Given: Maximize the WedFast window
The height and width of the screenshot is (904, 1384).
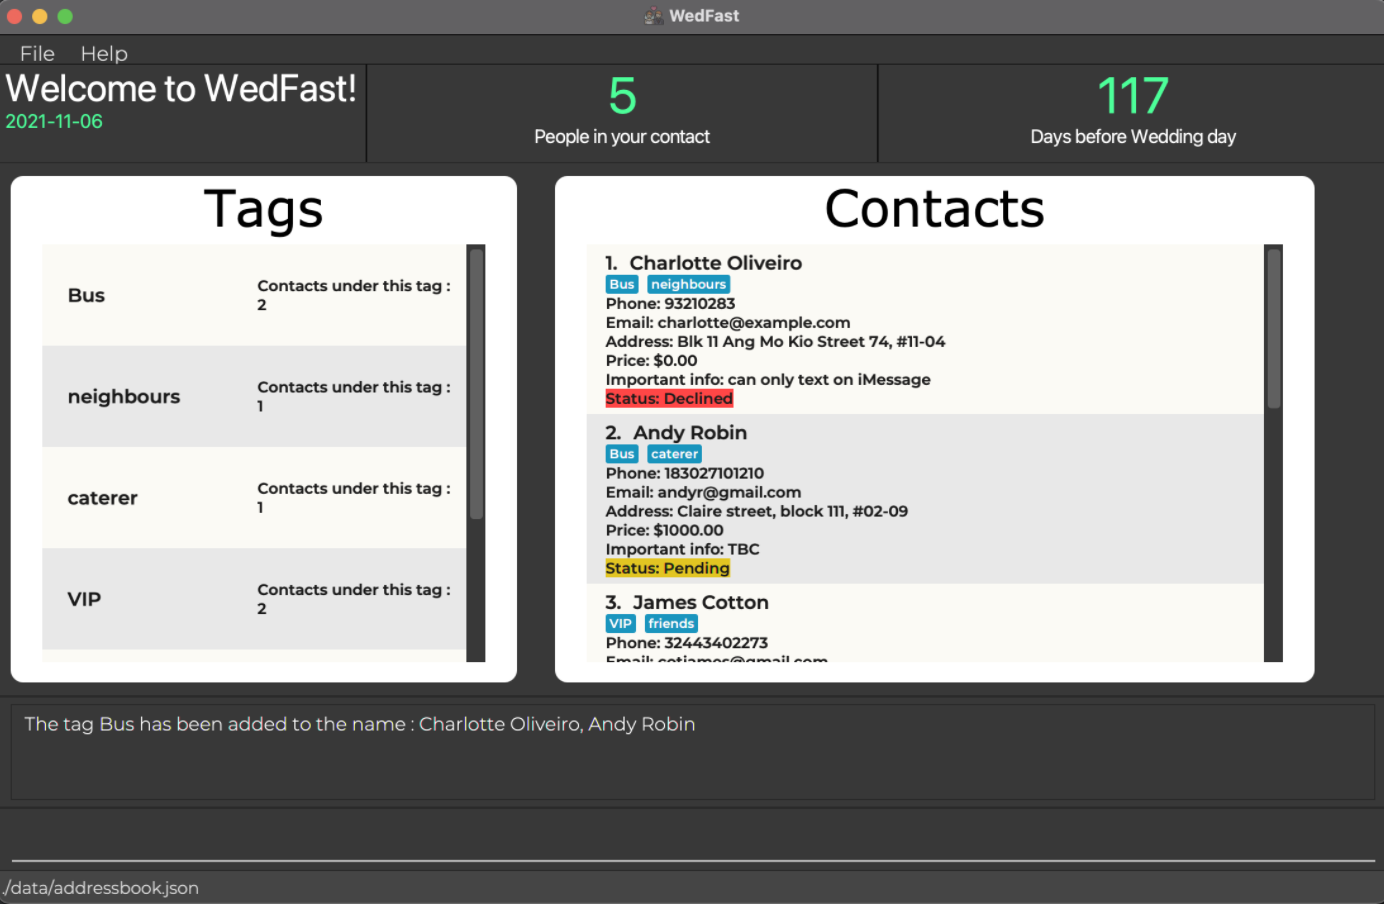Looking at the screenshot, I should pos(65,16).
